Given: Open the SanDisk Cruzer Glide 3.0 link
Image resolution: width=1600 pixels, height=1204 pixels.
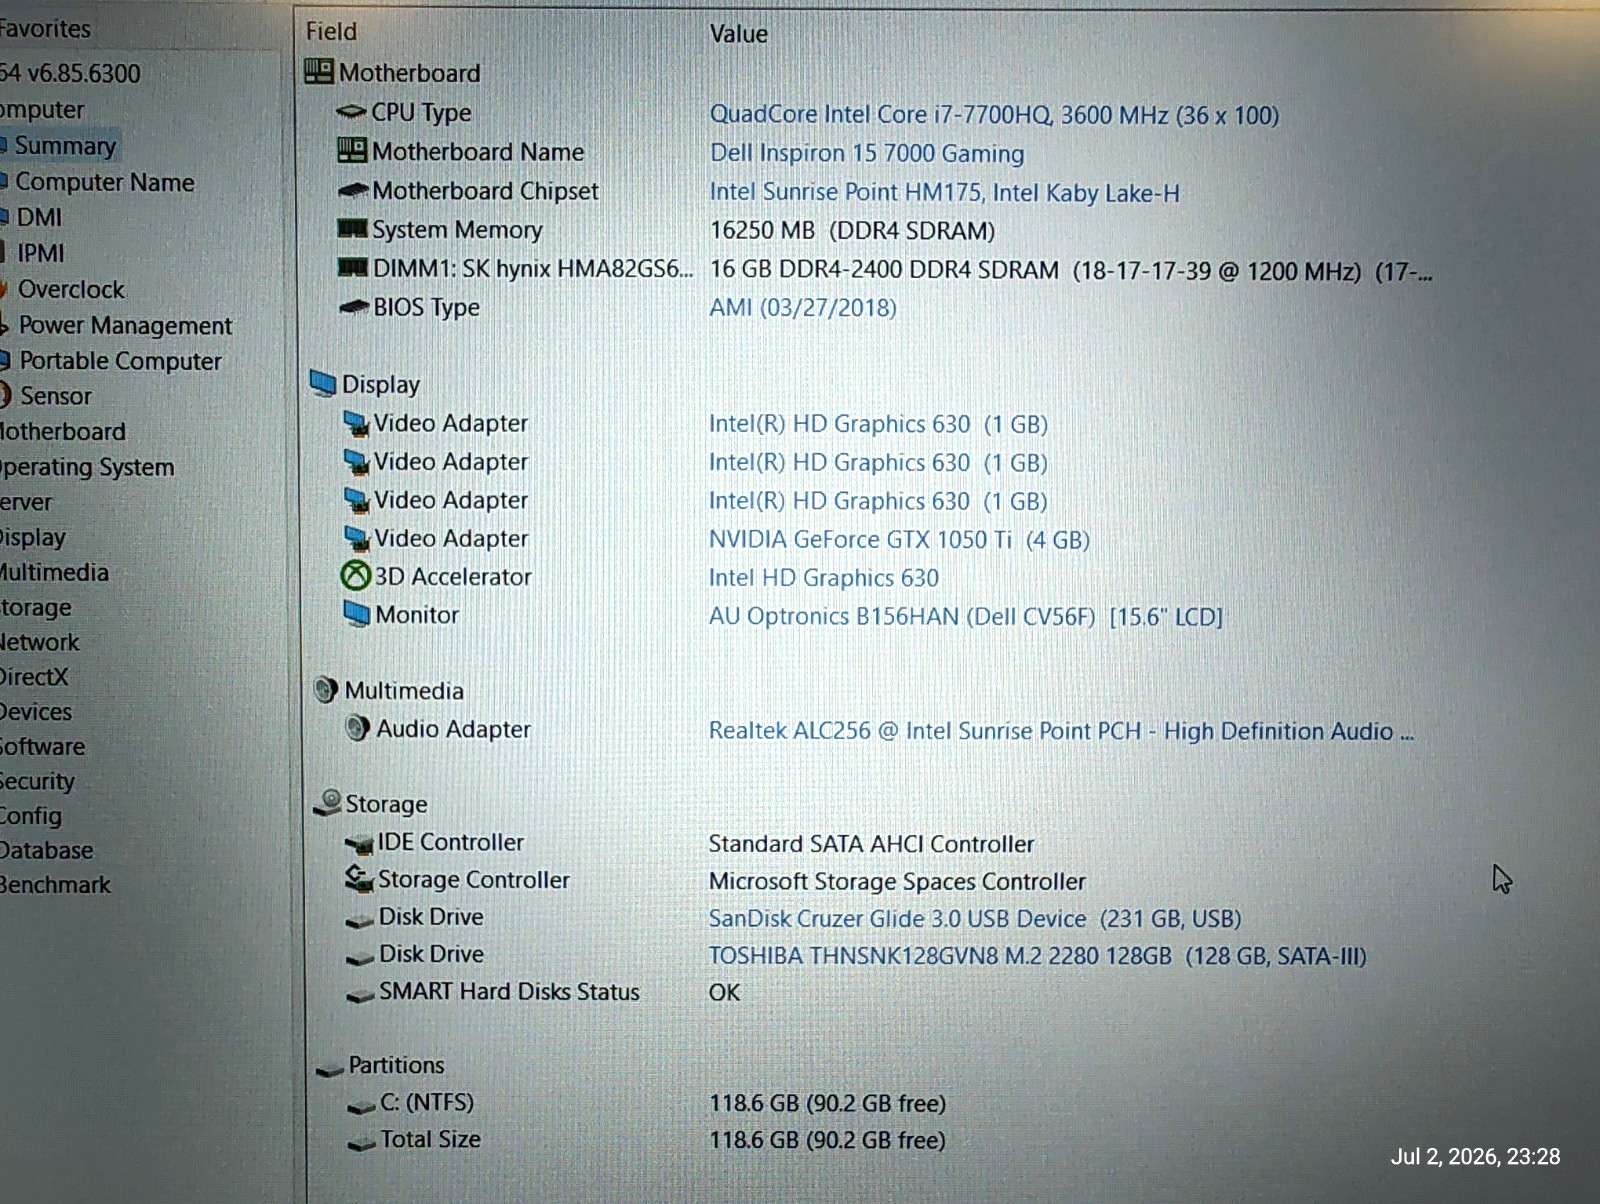Looking at the screenshot, I should [x=975, y=918].
